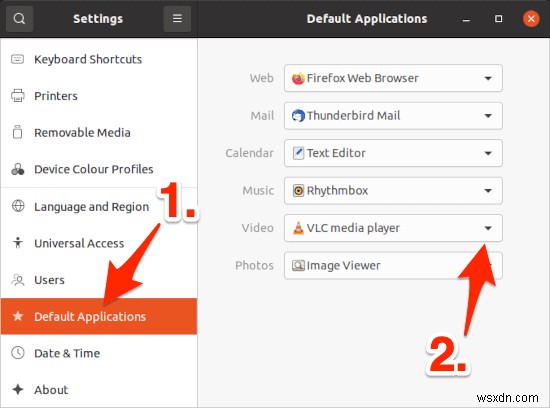This screenshot has width=550, height=408.
Task: Click the Firefox icon in Web dropdown
Action: pyautogui.click(x=298, y=78)
